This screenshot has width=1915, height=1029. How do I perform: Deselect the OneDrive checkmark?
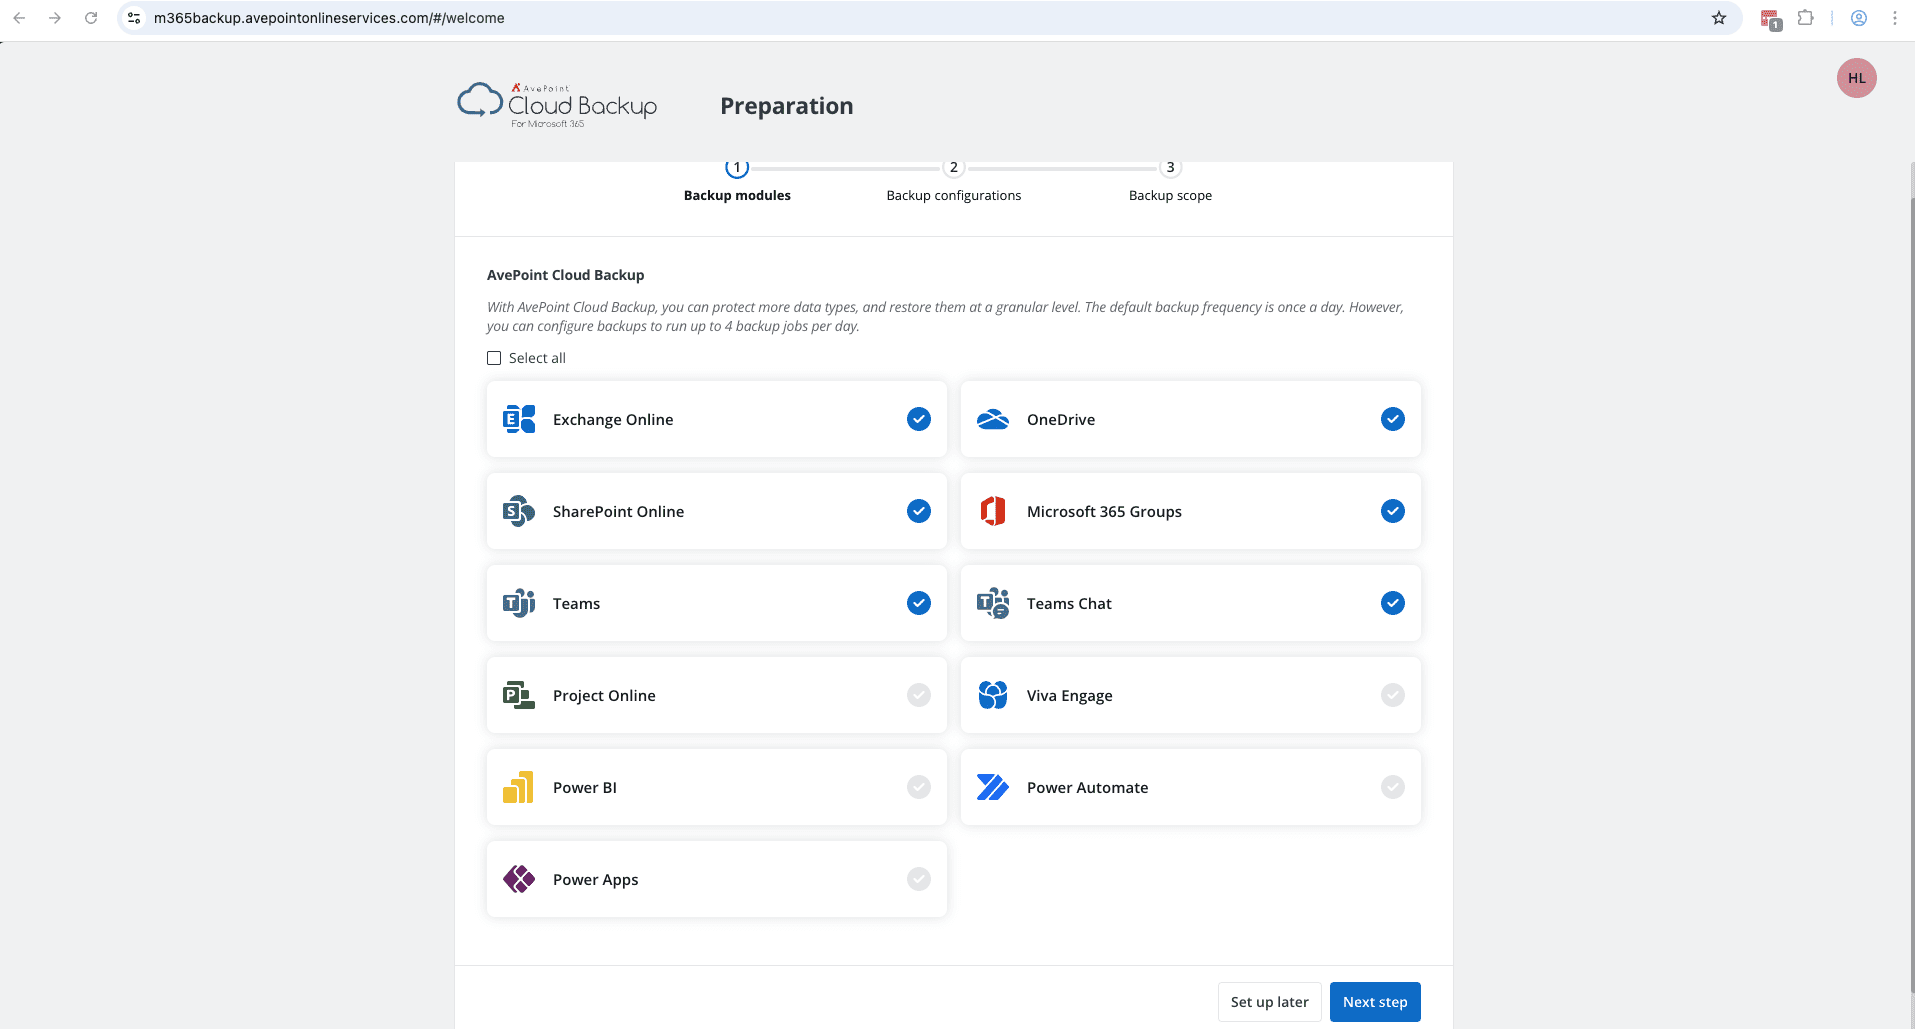tap(1393, 419)
